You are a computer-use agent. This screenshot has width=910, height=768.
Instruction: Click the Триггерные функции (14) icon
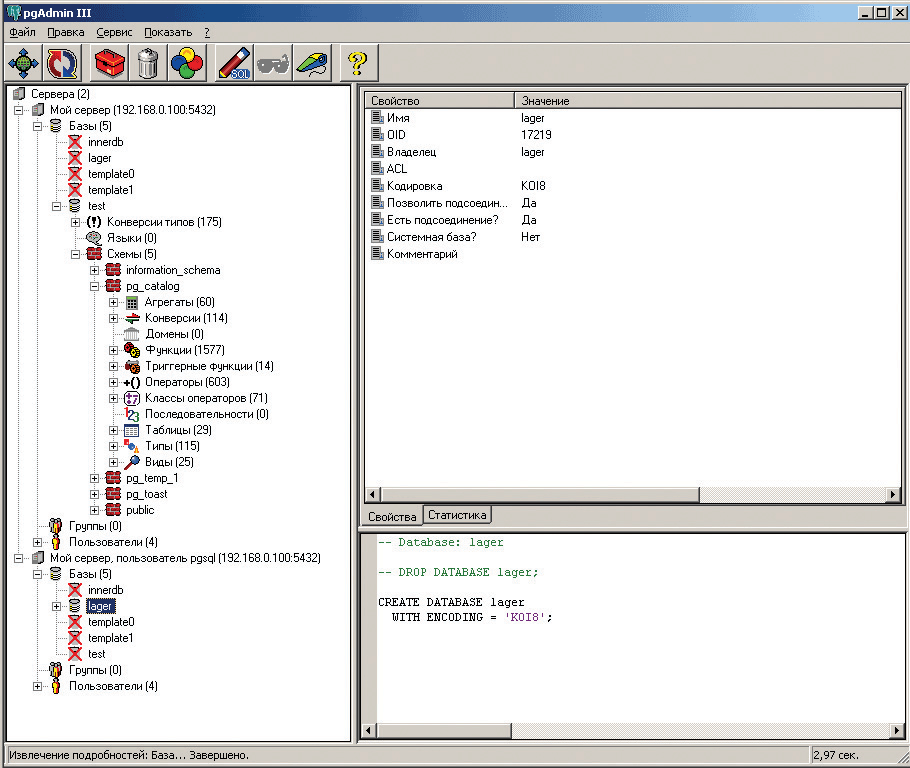coord(132,366)
